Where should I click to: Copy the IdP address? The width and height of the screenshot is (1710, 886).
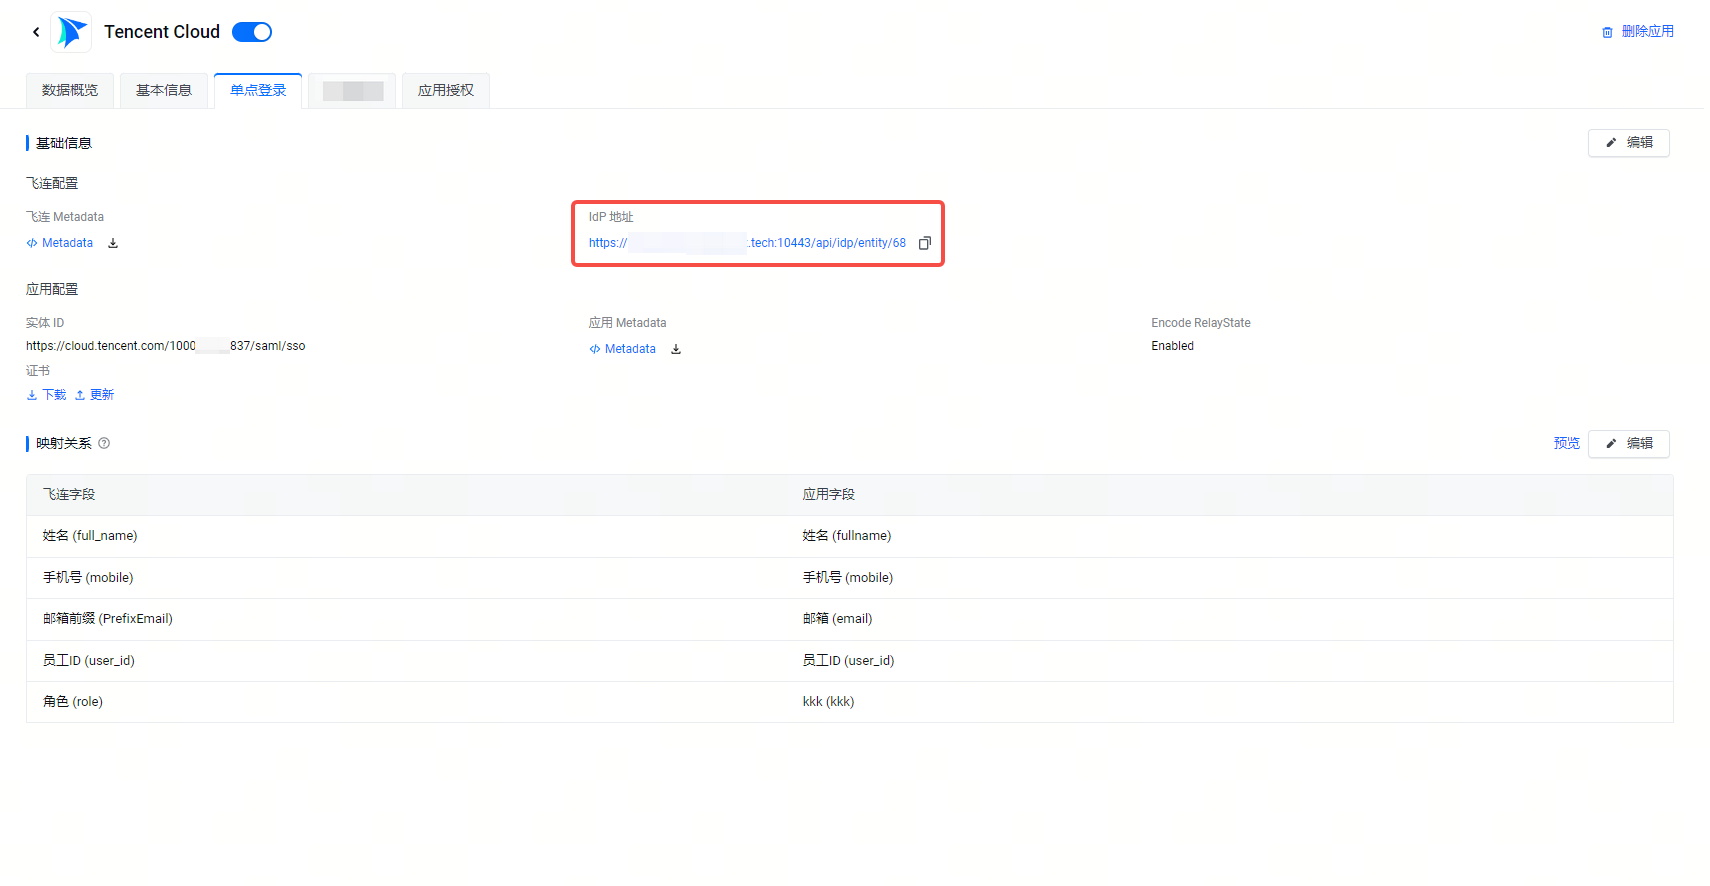click(925, 243)
